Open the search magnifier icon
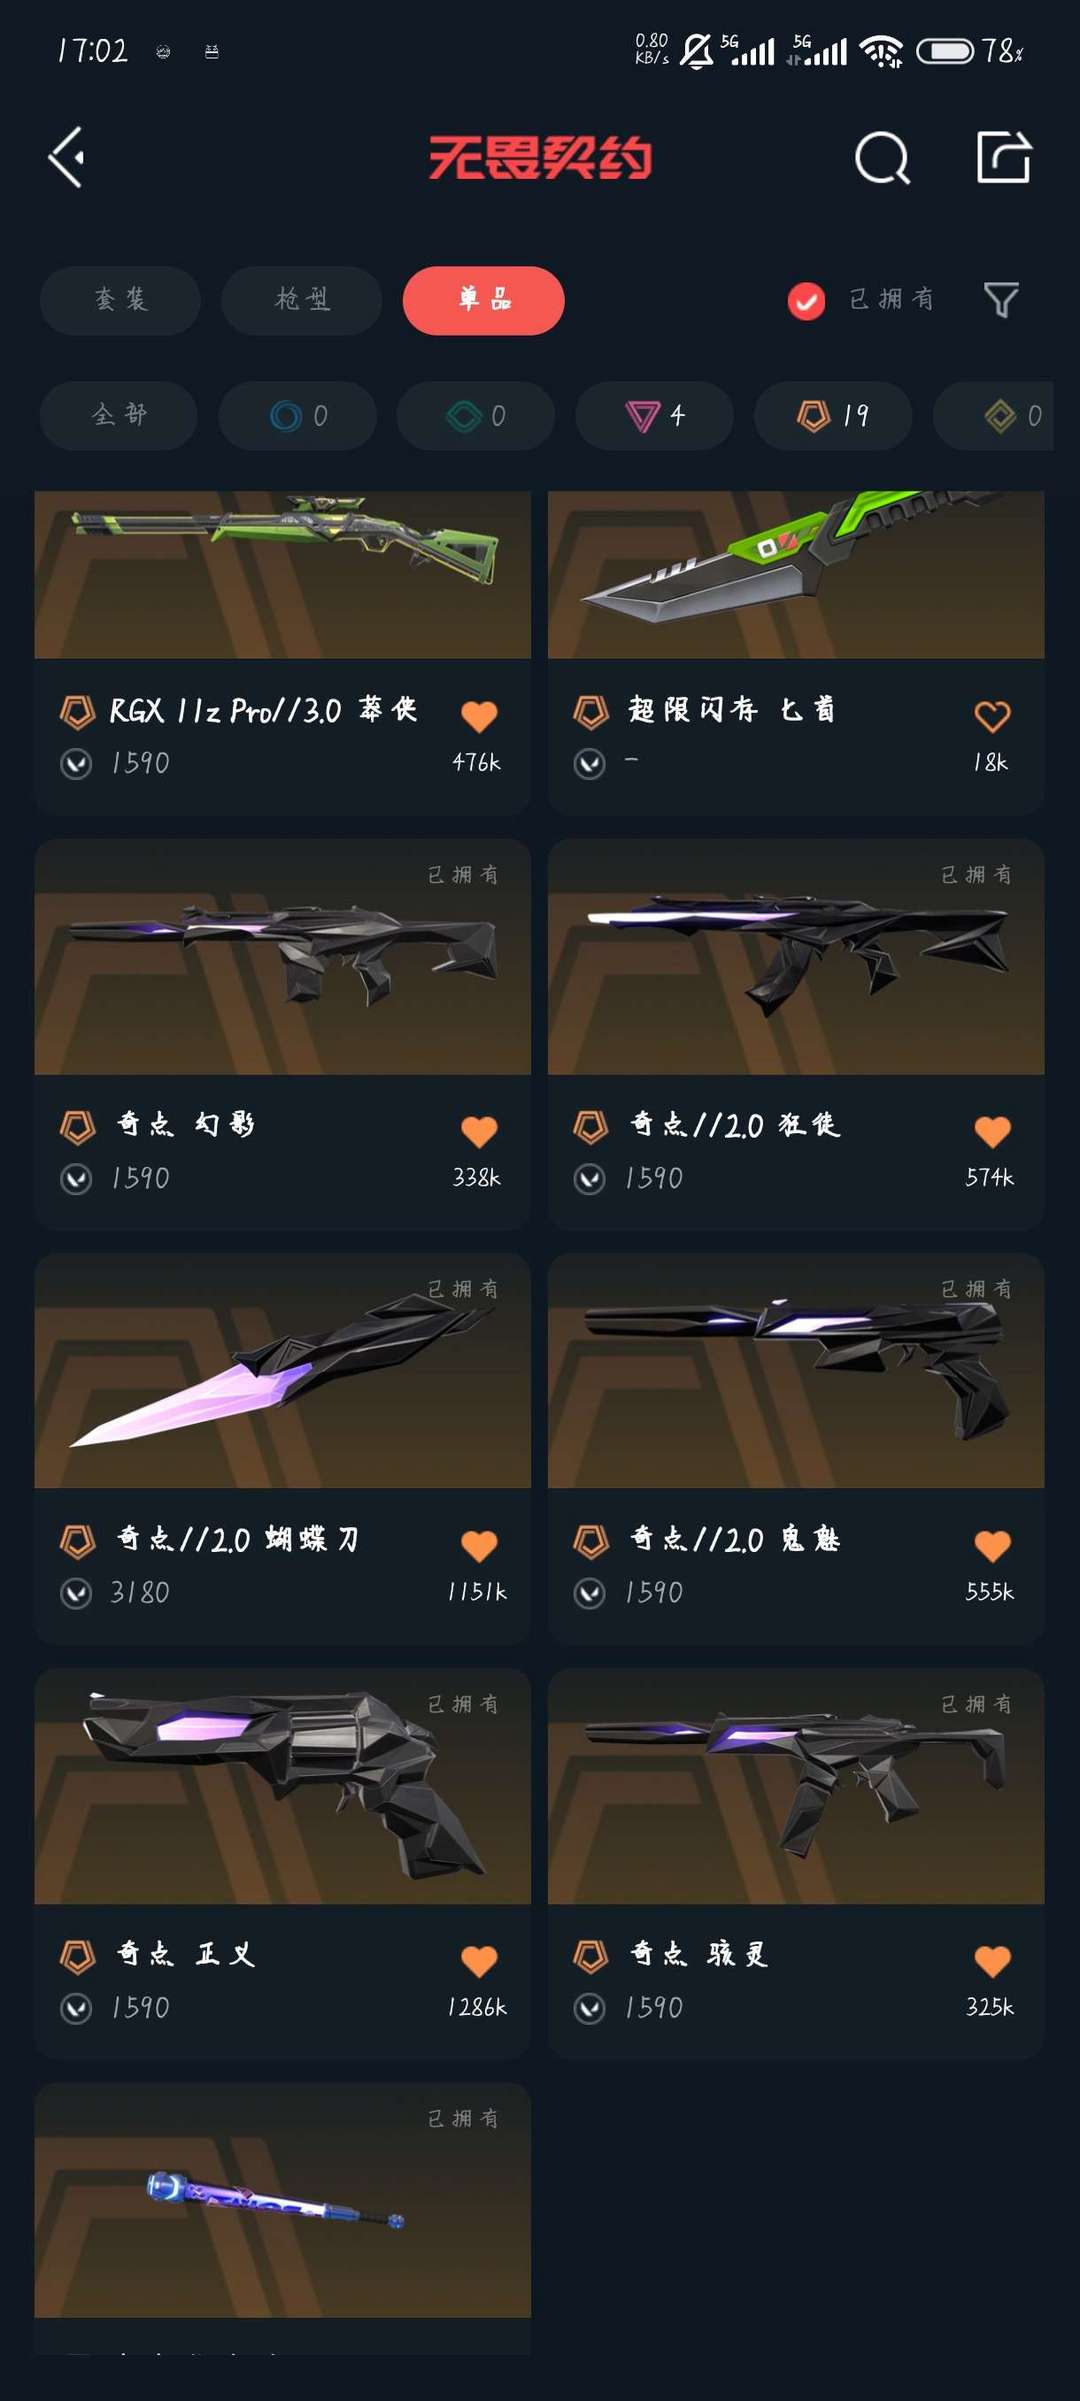 tap(882, 158)
